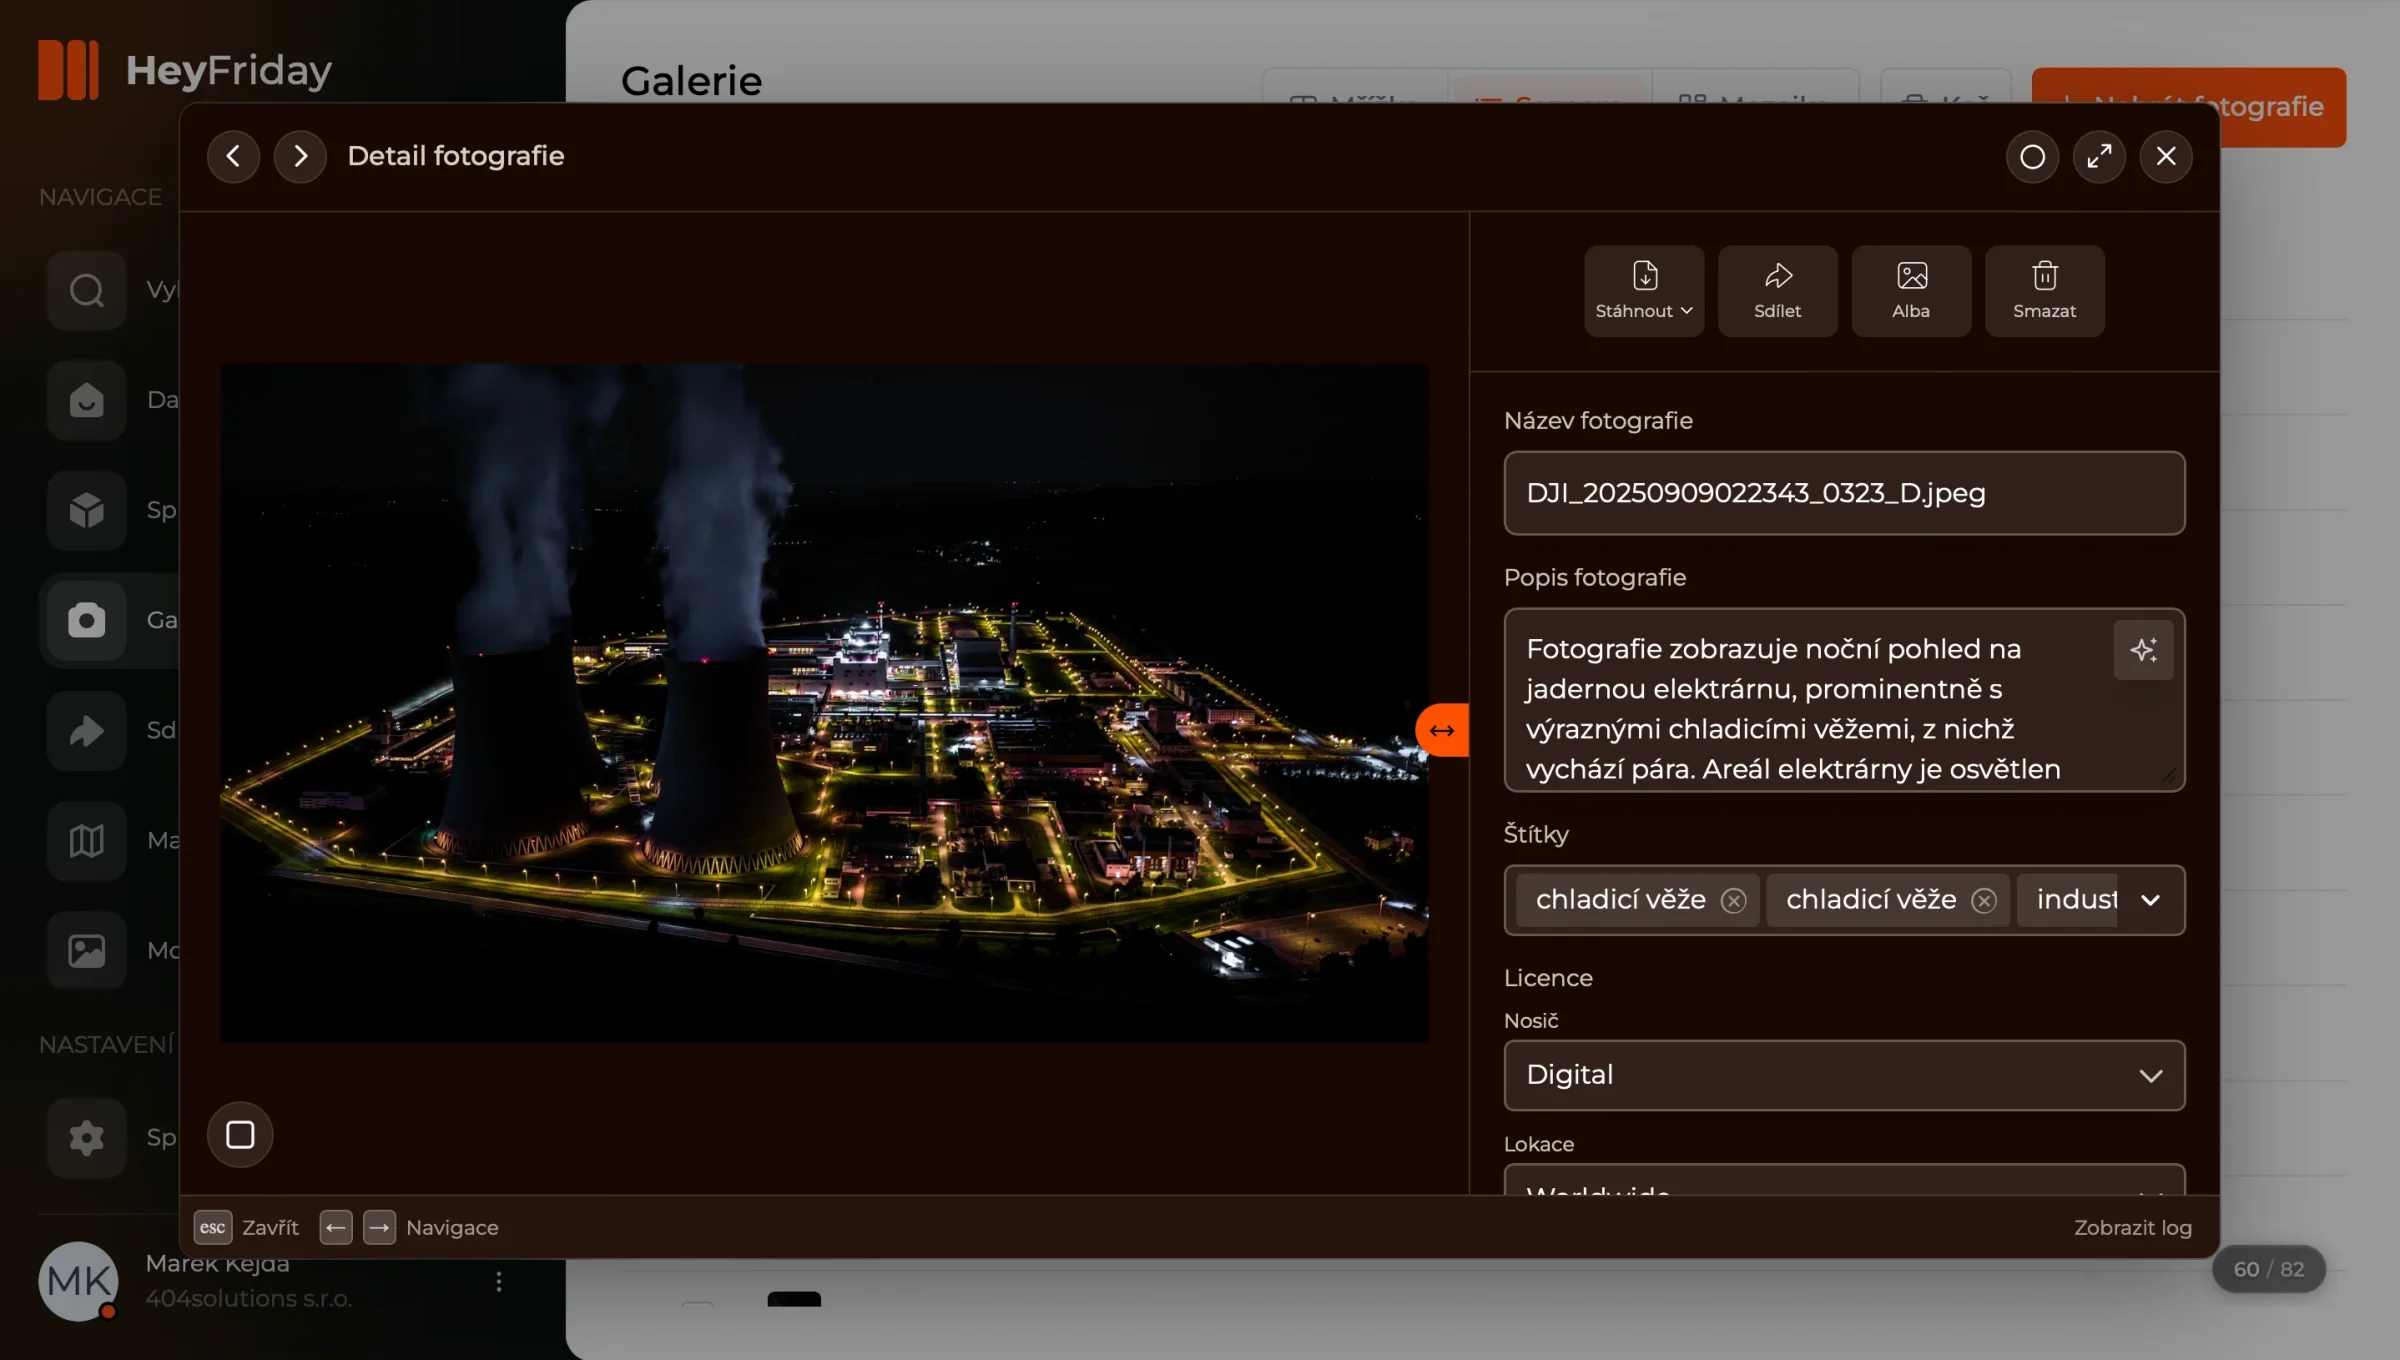The width and height of the screenshot is (2400, 1360).
Task: Toggle the square checkbox below the photo
Action: (x=240, y=1134)
